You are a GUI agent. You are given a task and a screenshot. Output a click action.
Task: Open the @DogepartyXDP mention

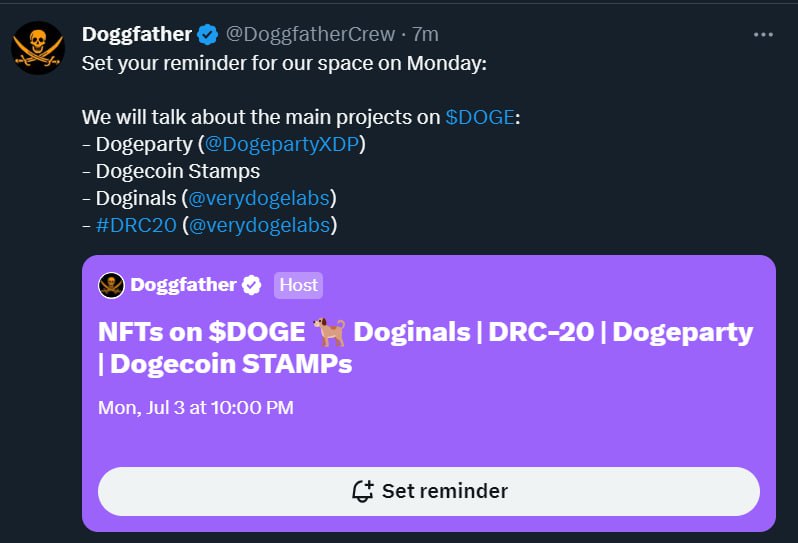tap(282, 144)
